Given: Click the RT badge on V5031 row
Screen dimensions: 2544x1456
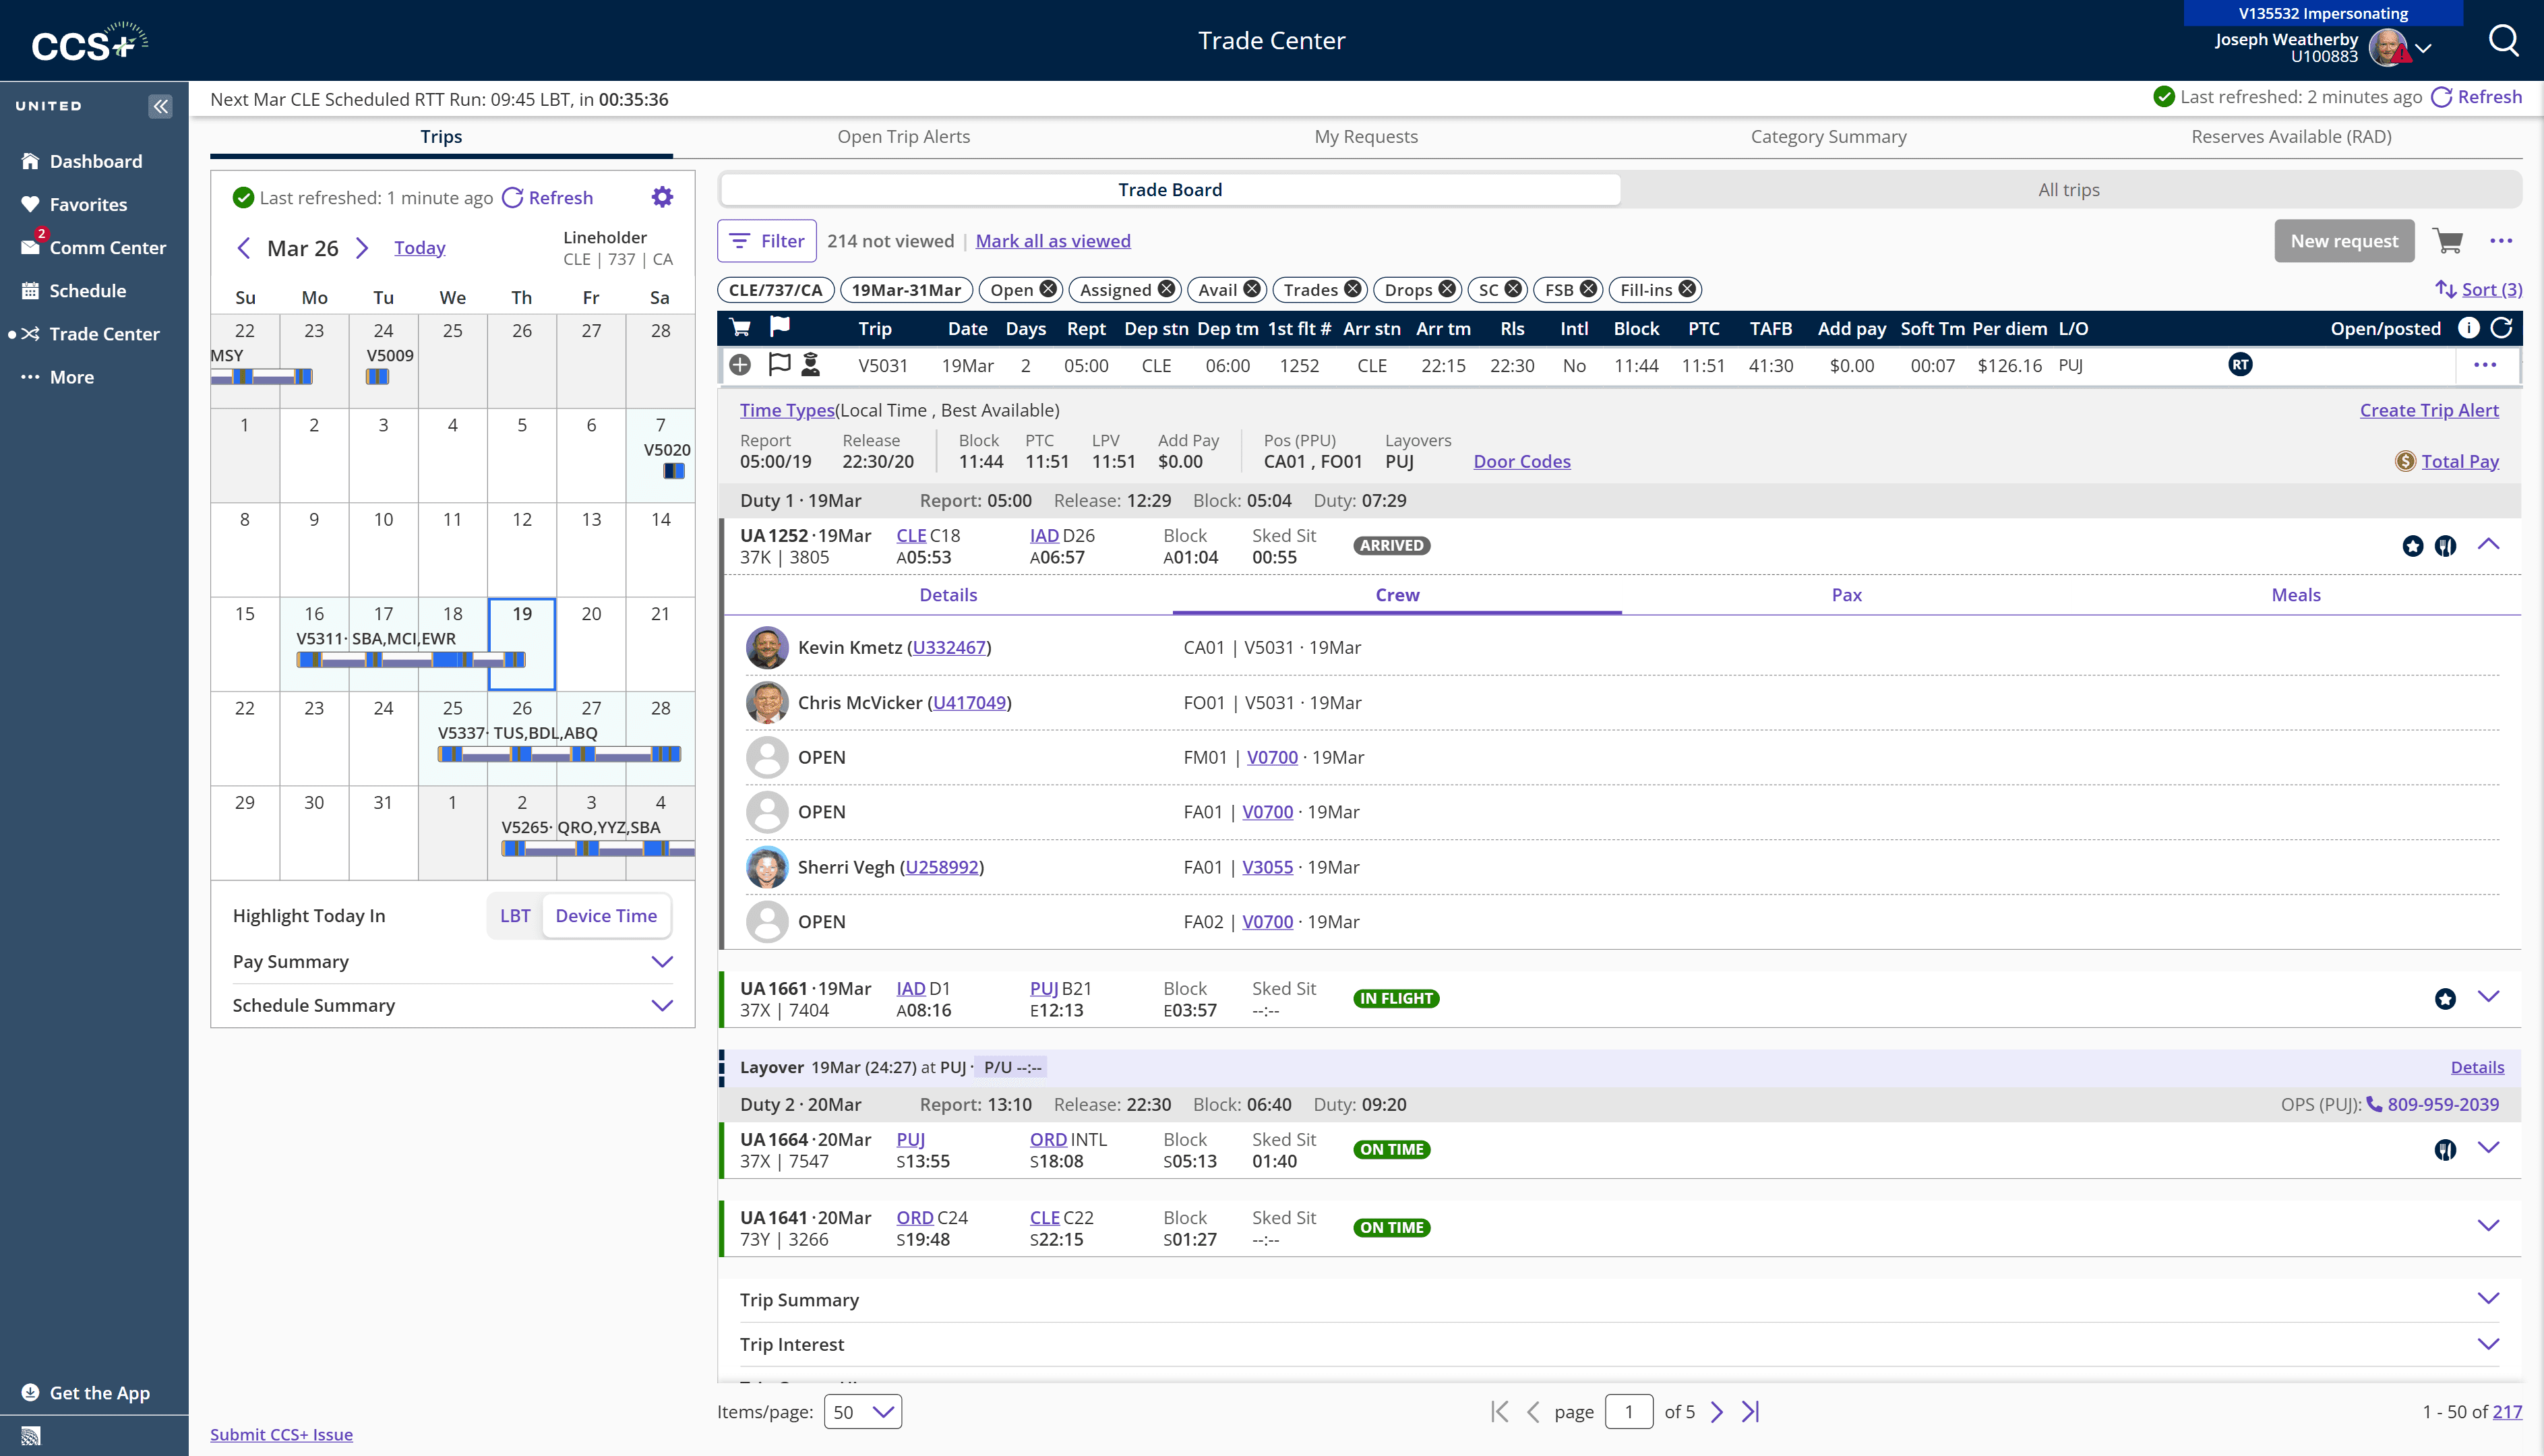Looking at the screenshot, I should [2240, 365].
